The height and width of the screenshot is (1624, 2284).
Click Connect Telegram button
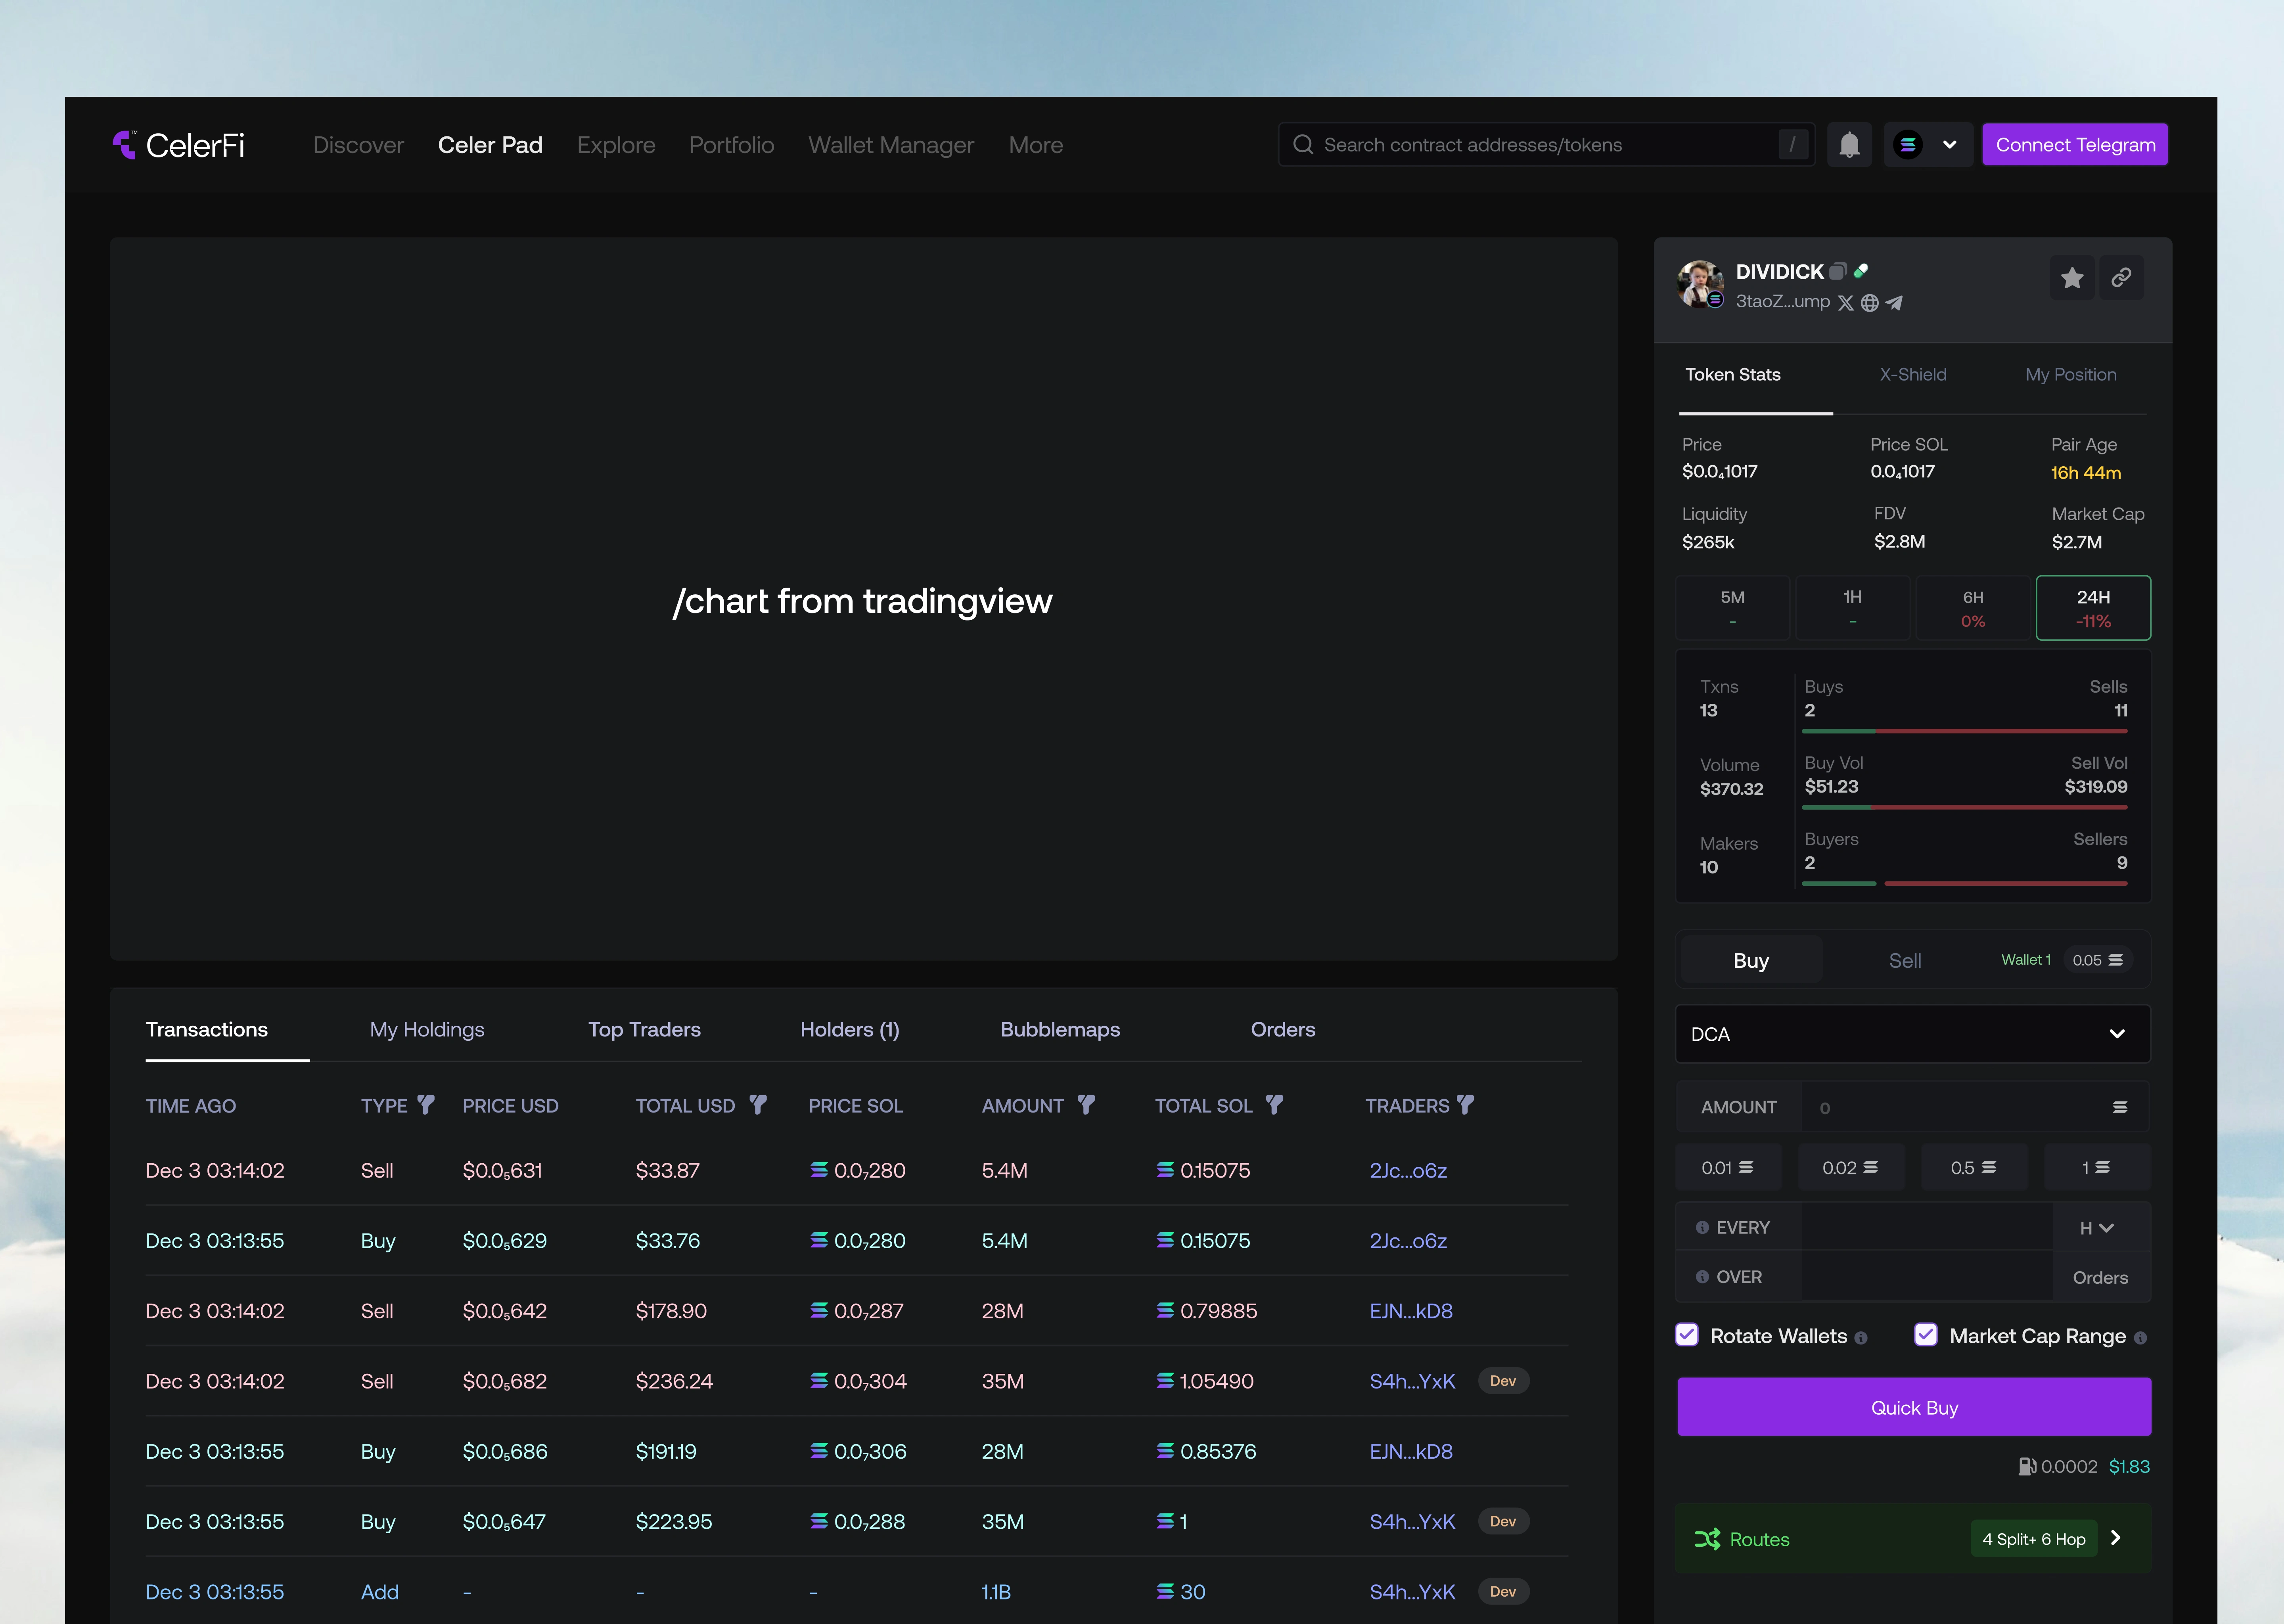coord(2075,145)
